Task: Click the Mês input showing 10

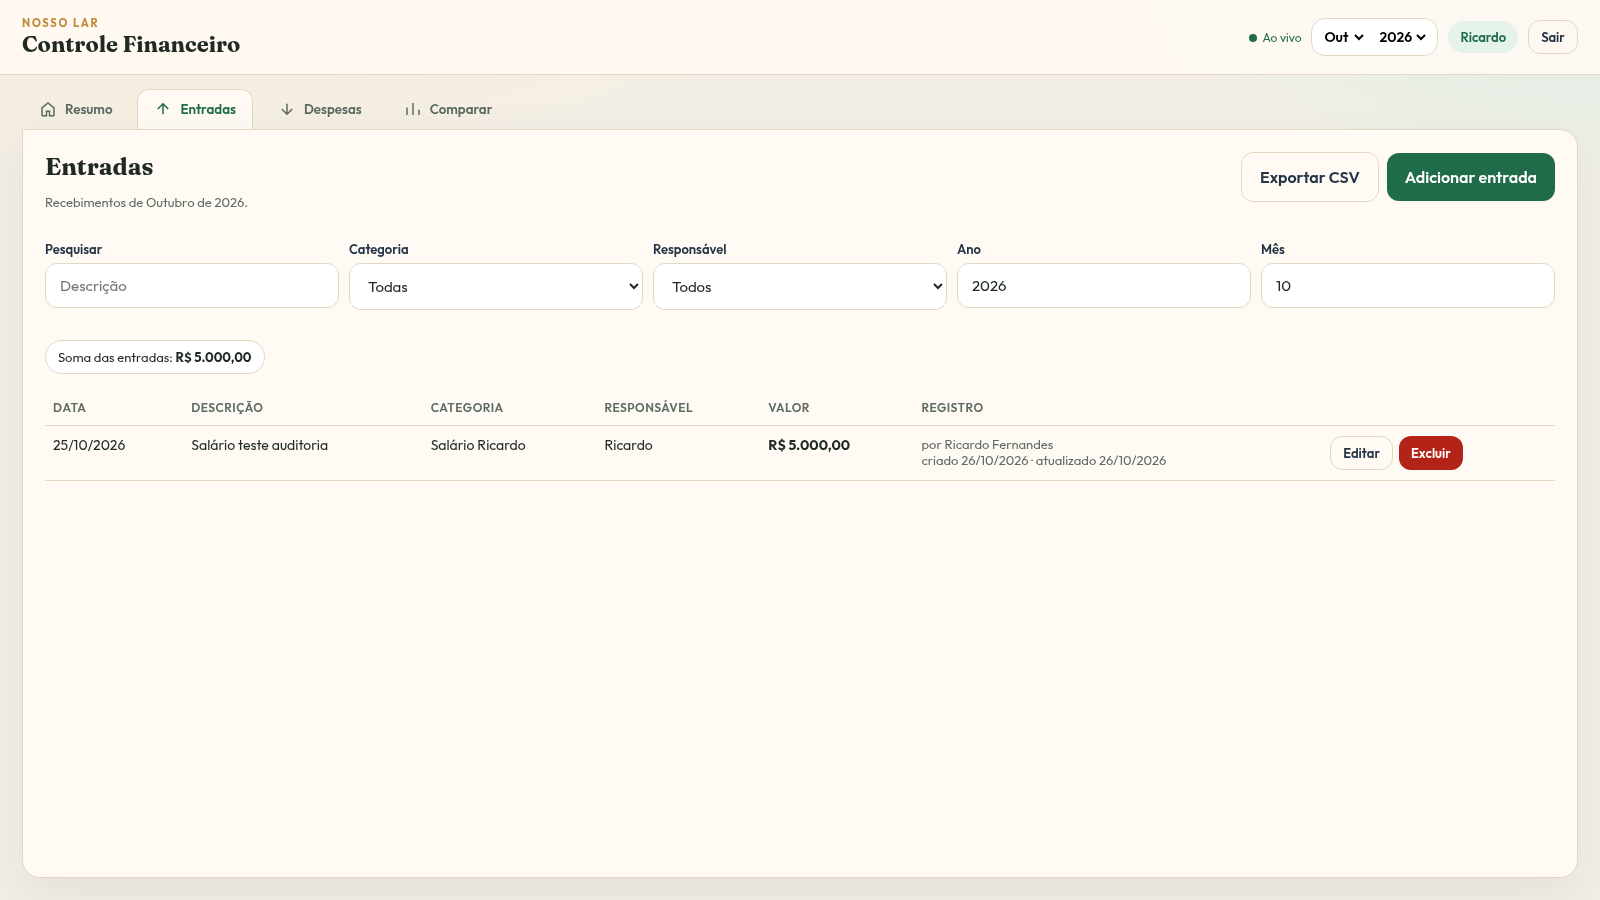Action: click(x=1408, y=286)
